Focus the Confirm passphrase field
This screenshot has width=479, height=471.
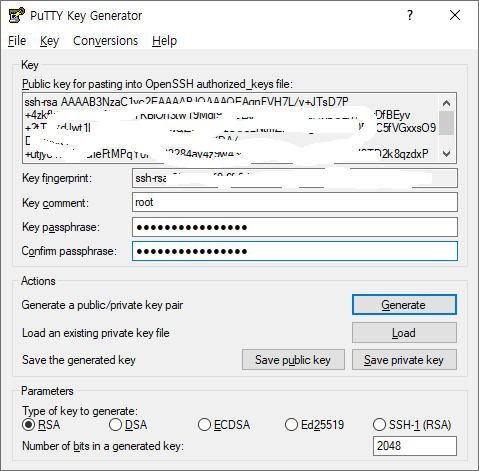(295, 251)
